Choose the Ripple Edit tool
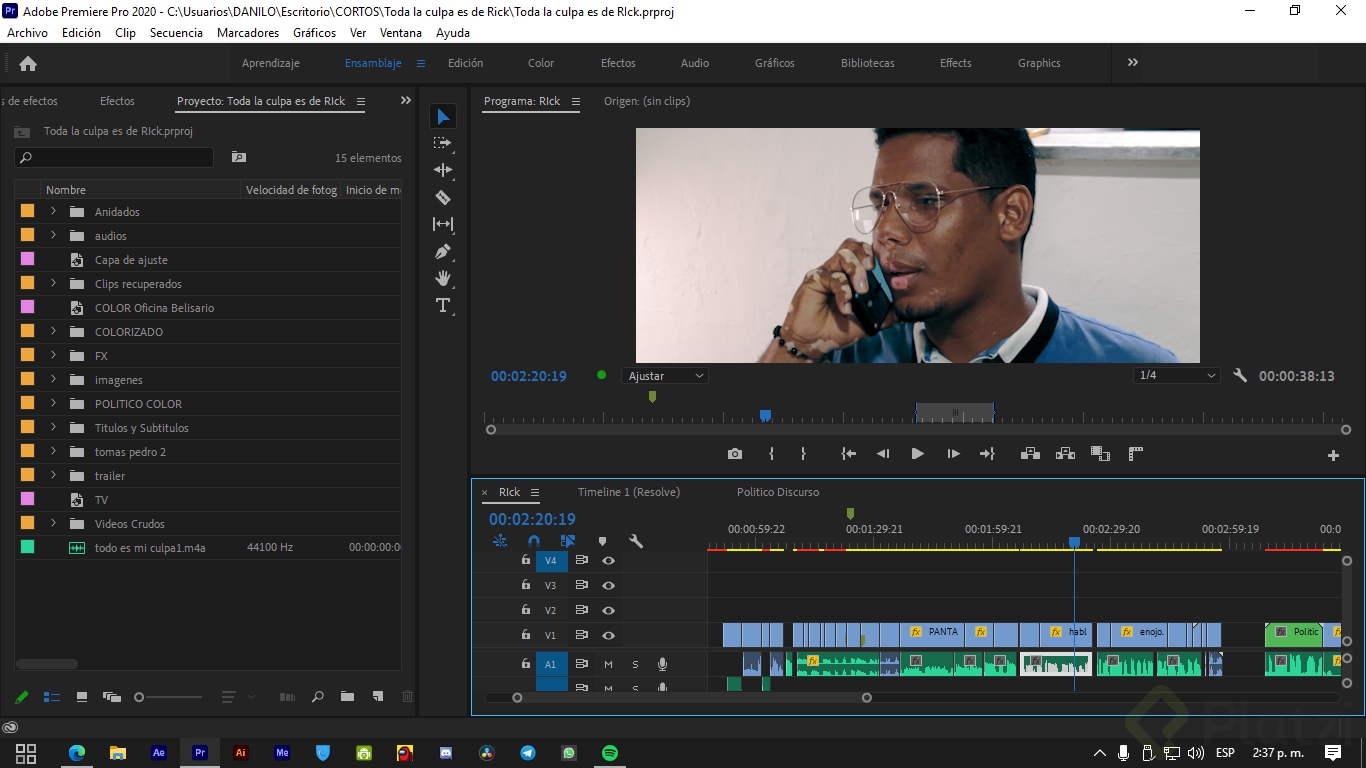The width and height of the screenshot is (1366, 768). coord(443,170)
